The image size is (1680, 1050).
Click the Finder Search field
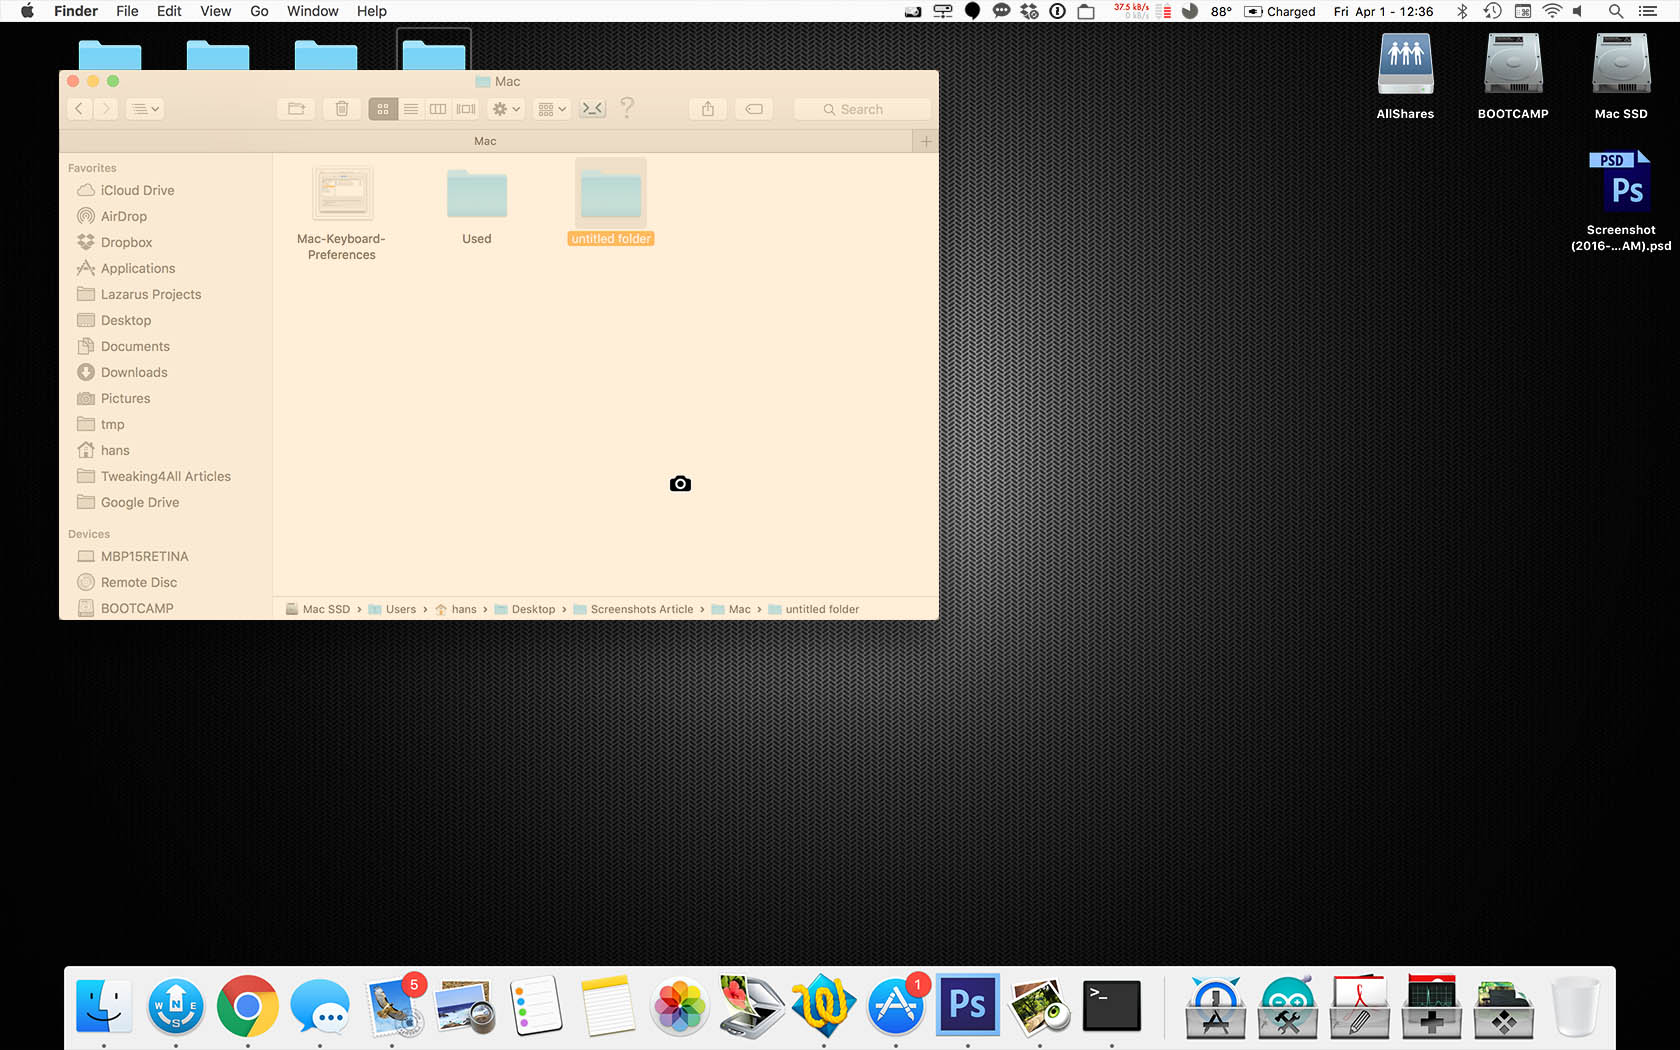click(x=862, y=109)
